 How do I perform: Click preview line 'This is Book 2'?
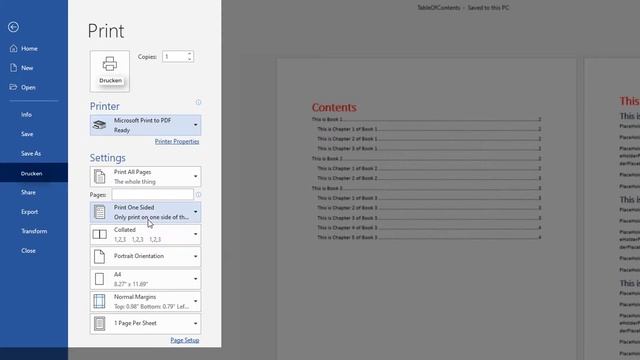point(426,158)
